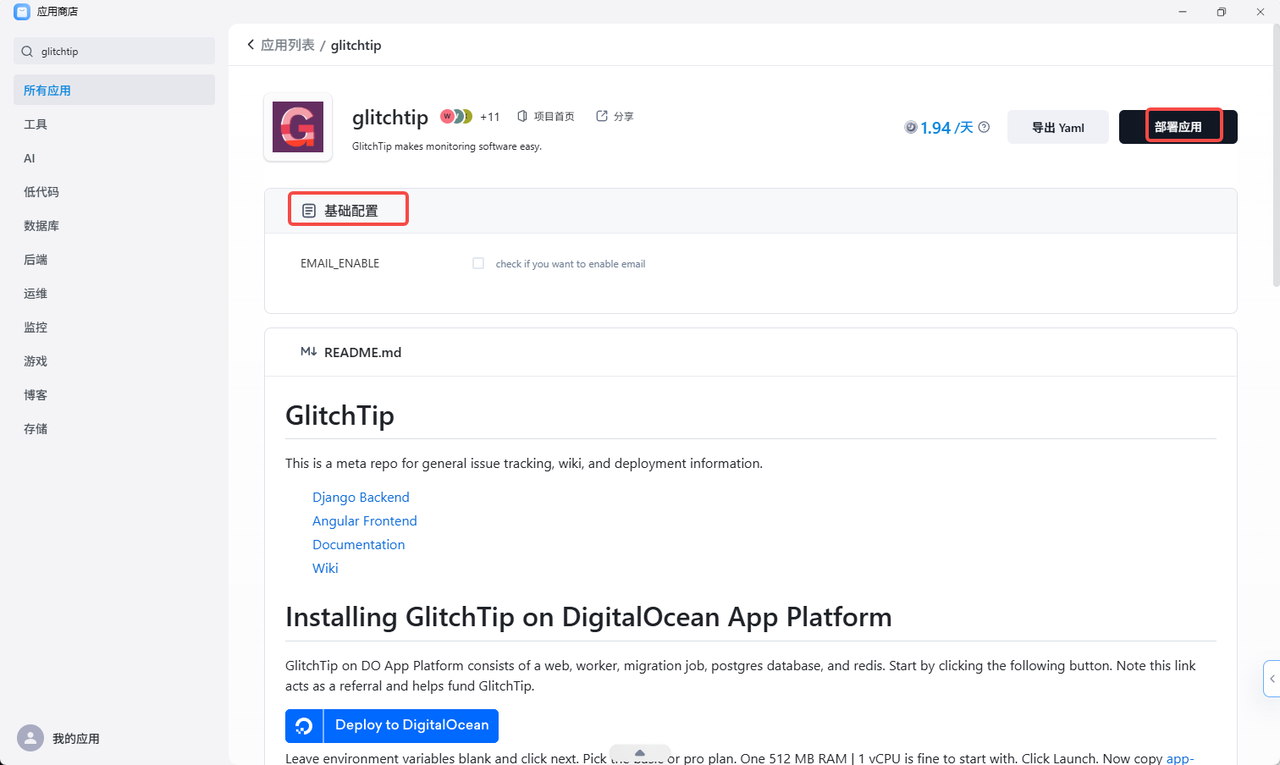Click the 1.94 /天 price text
The image size is (1280, 765).
coord(946,128)
